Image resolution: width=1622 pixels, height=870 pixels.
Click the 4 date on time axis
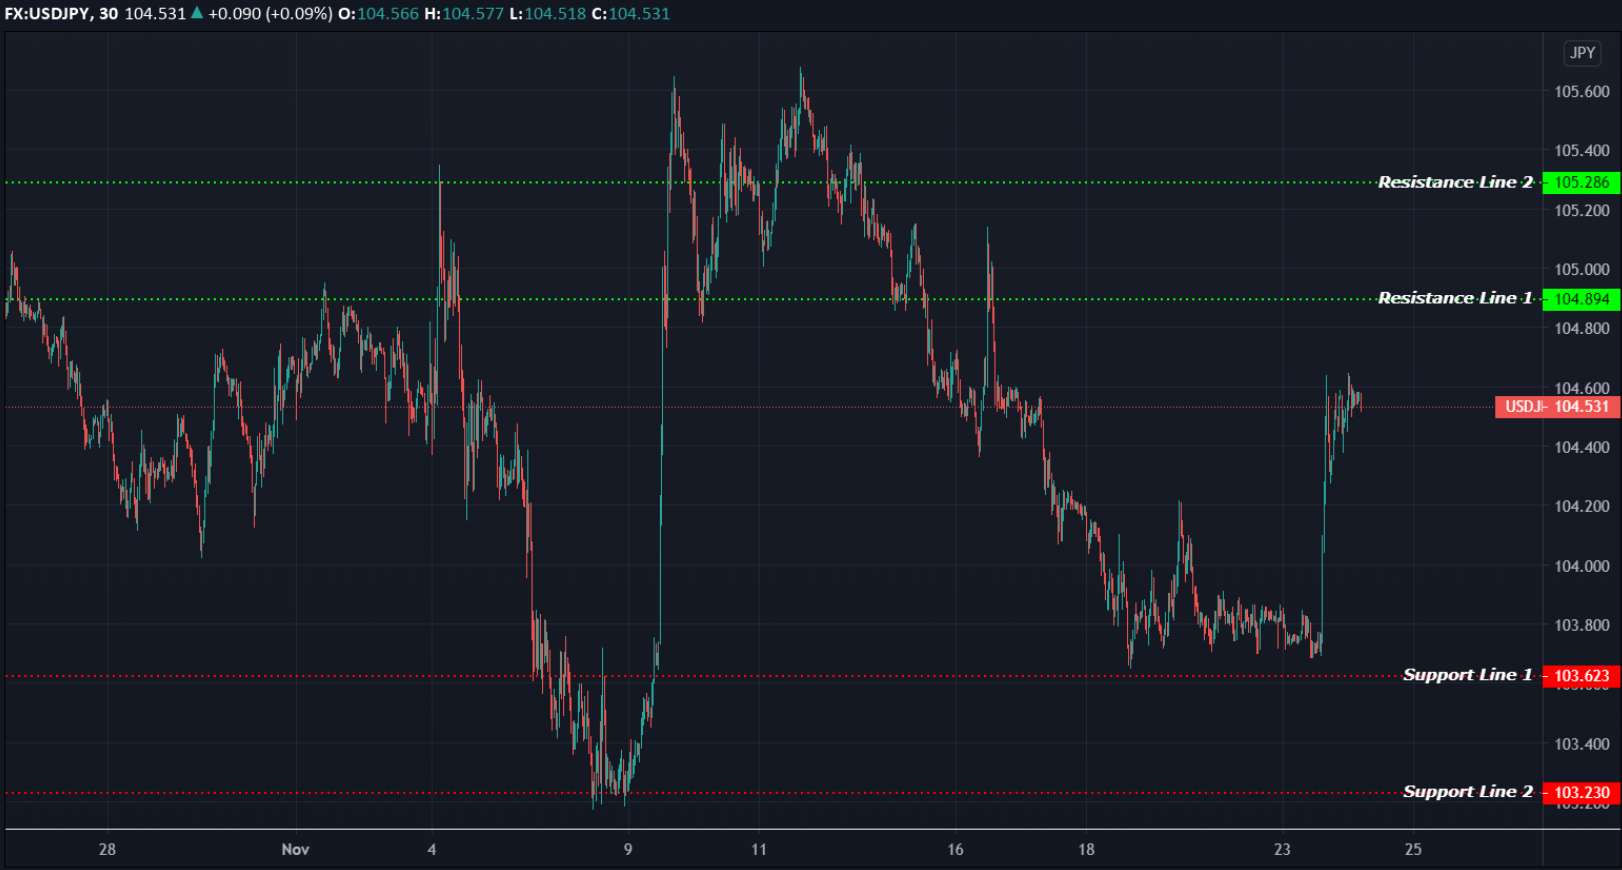[432, 849]
